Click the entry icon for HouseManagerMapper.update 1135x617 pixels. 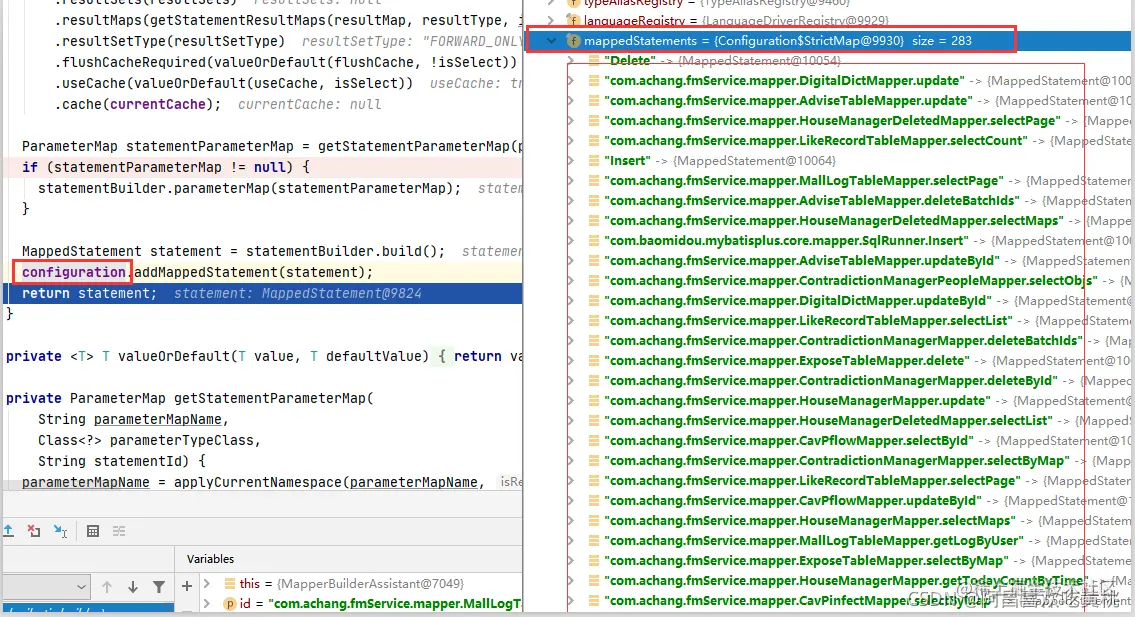click(x=594, y=400)
